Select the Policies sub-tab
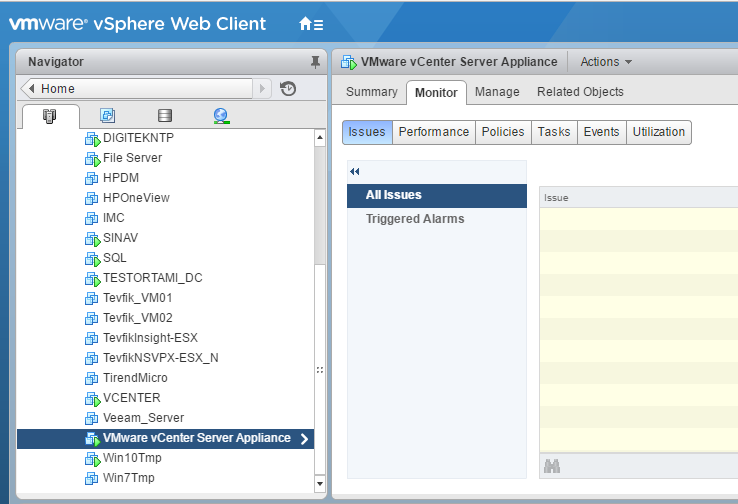 (503, 132)
